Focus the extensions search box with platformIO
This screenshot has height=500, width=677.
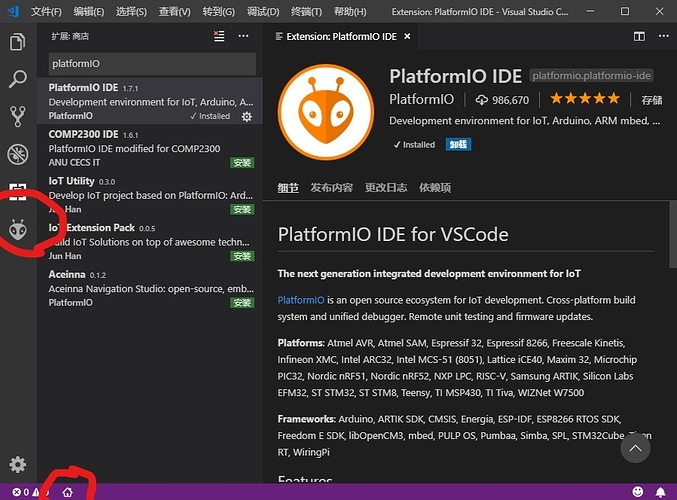[152, 64]
